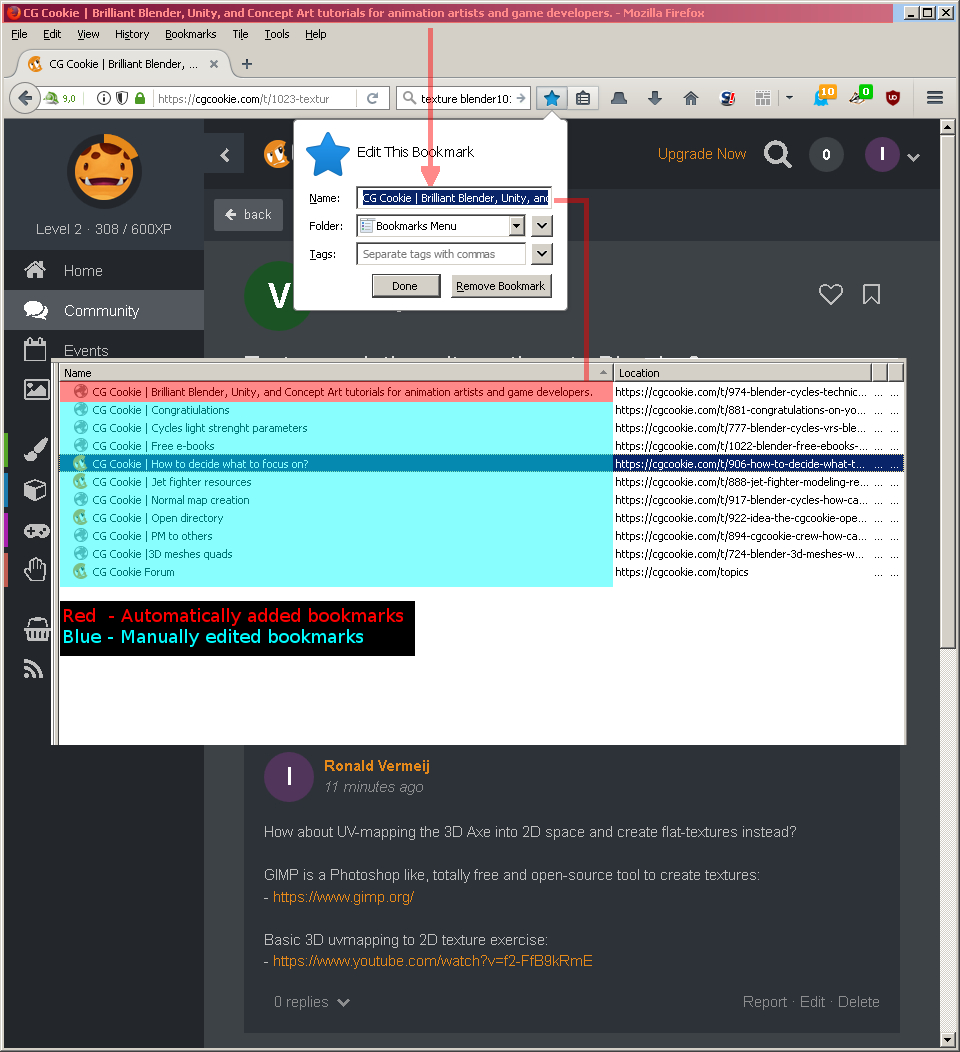This screenshot has width=960, height=1052.
Task: Click the bookmark Name text field
Action: pos(454,198)
